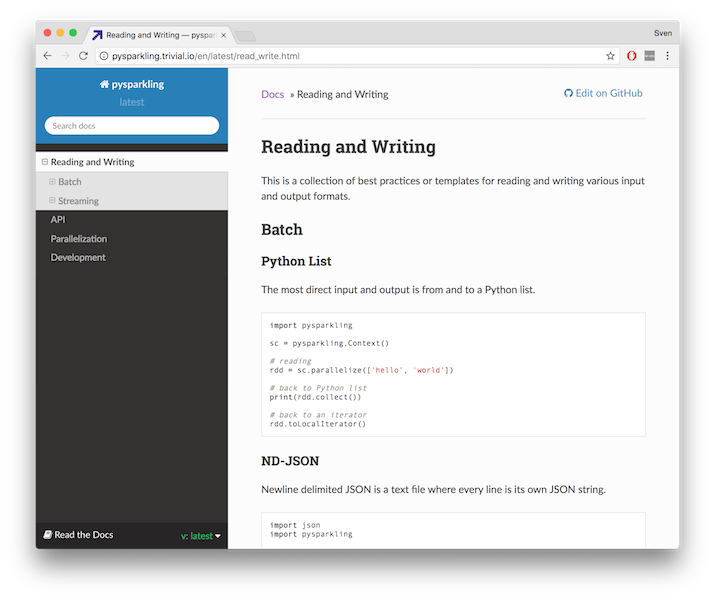Reload the page with the refresh icon
The image size is (715, 600).
point(83,56)
